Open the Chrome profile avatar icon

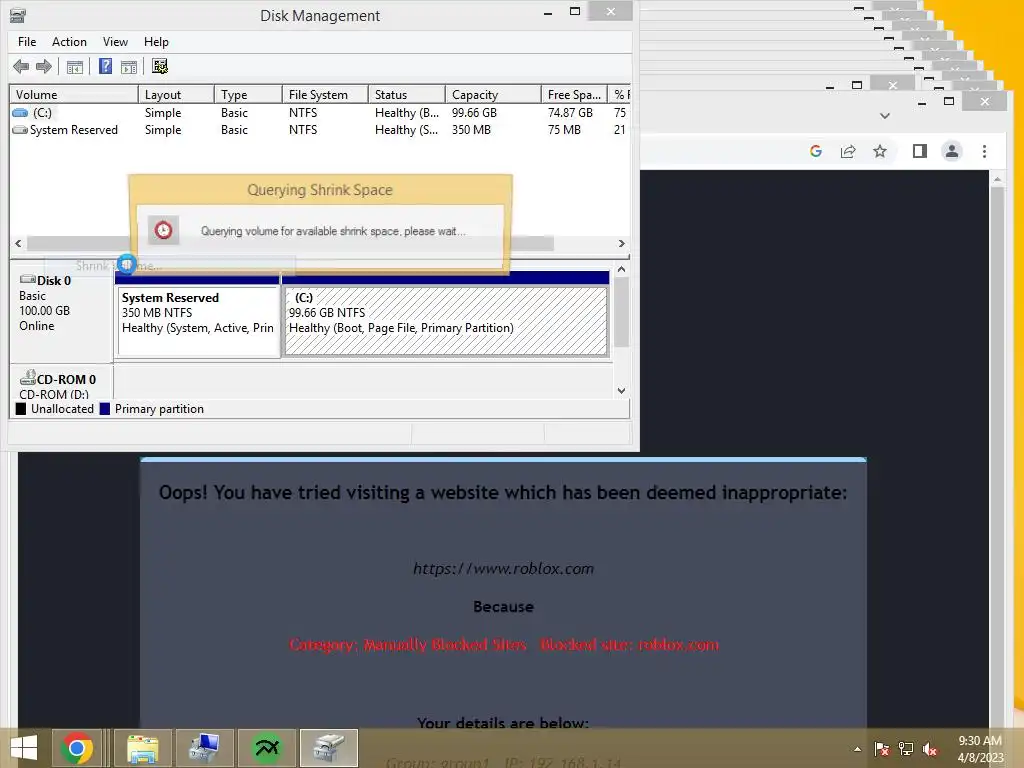pyautogui.click(x=952, y=152)
